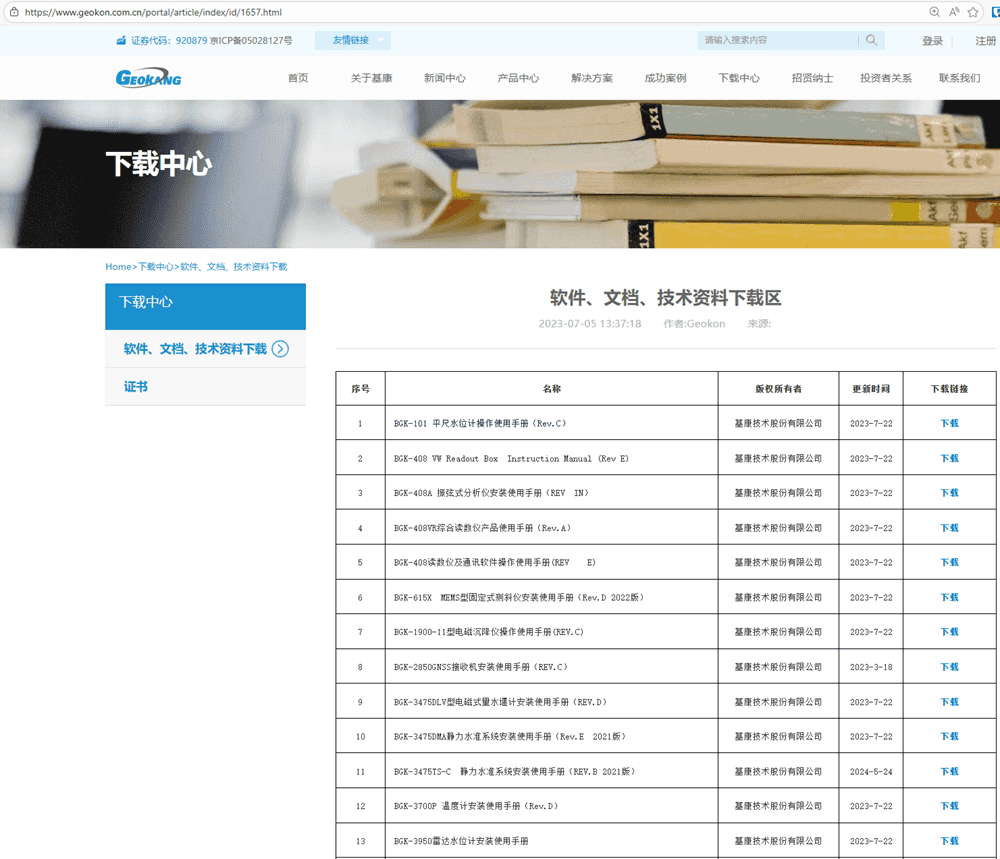The image size is (1000, 859).
Task: Click the search magnifier icon
Action: pyautogui.click(x=871, y=40)
